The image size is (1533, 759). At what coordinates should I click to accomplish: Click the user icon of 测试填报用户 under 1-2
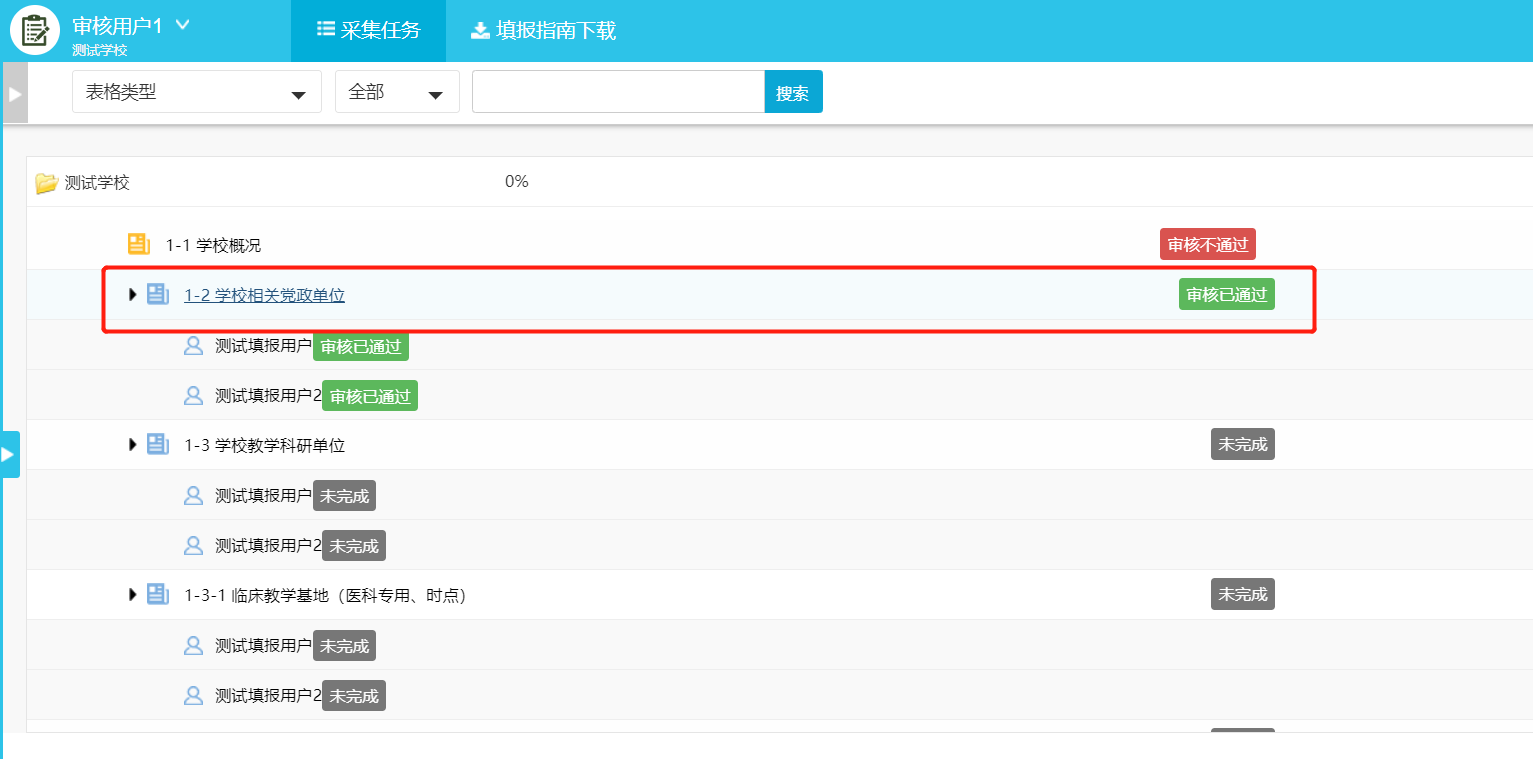(x=193, y=346)
